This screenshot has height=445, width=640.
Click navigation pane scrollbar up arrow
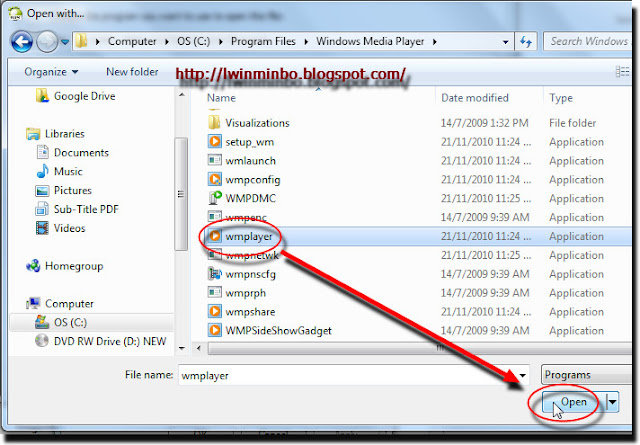coord(182,95)
